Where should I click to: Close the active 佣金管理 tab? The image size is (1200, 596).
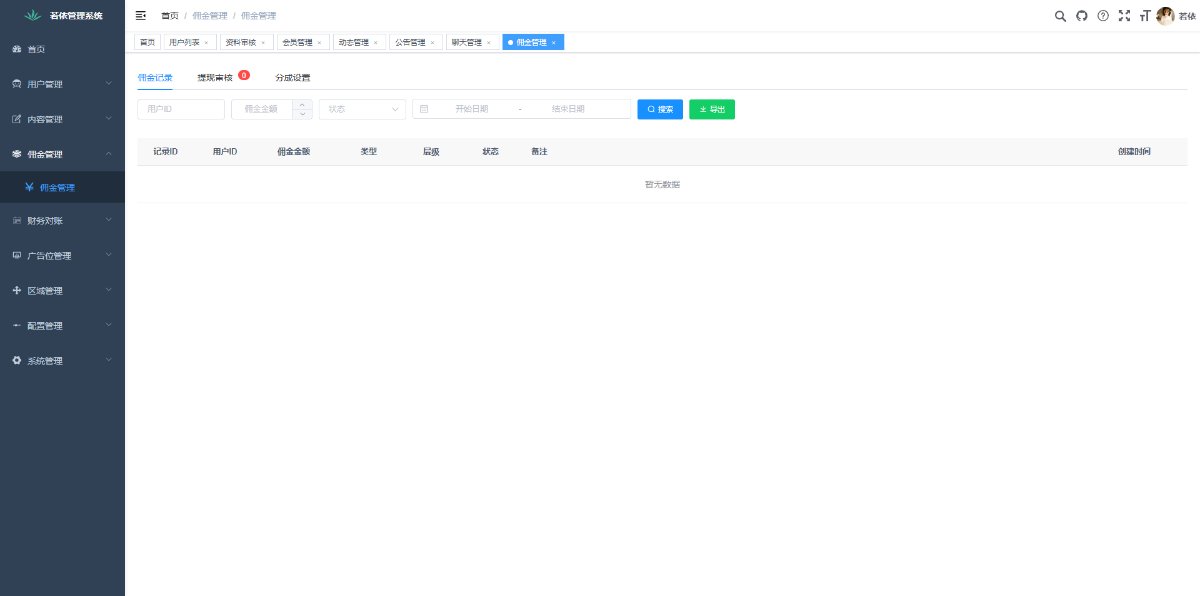click(x=553, y=43)
